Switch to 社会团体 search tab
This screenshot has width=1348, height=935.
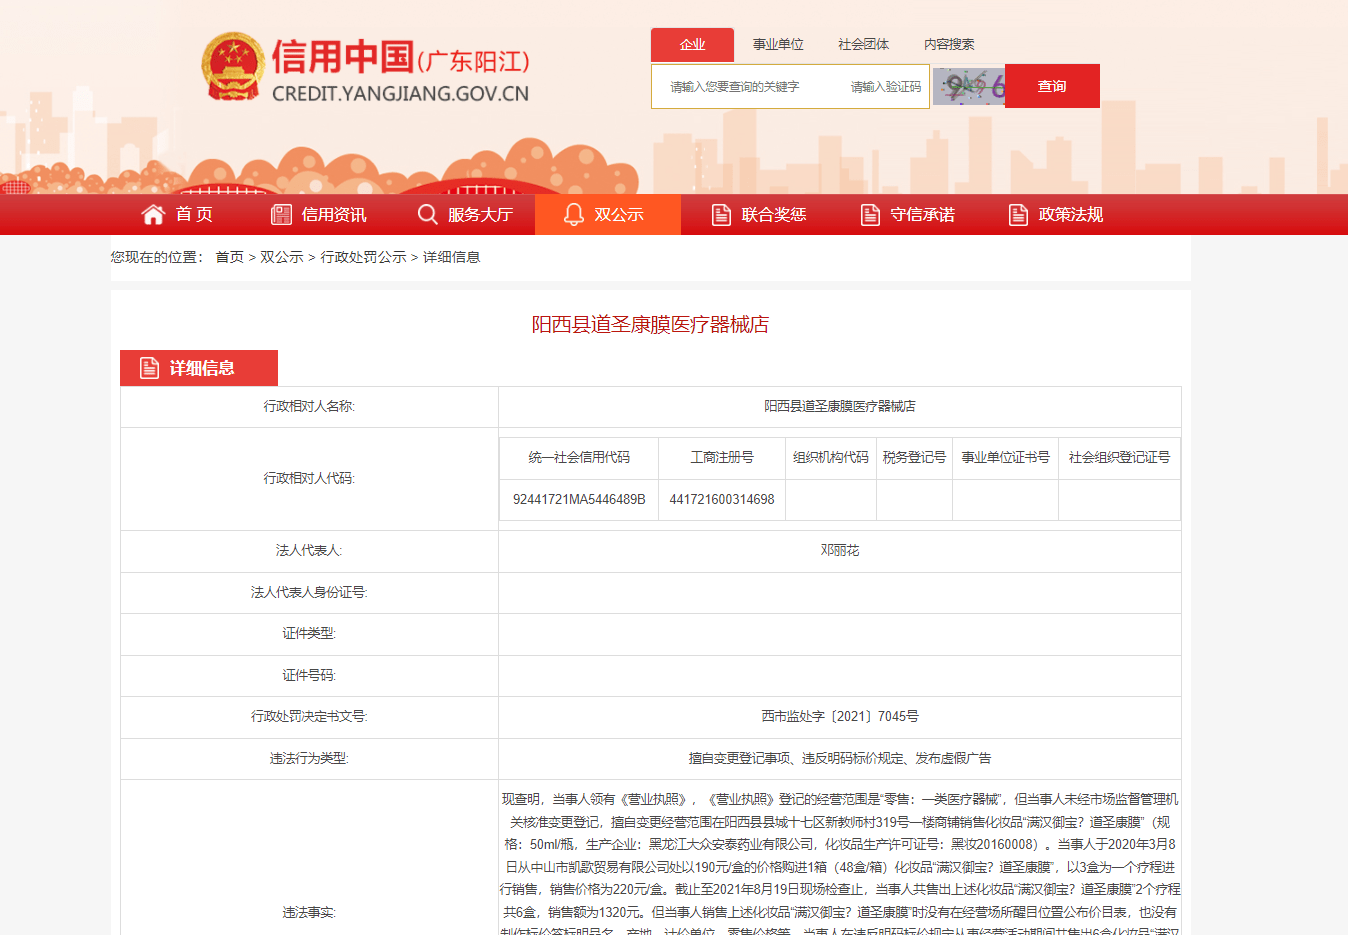(863, 45)
